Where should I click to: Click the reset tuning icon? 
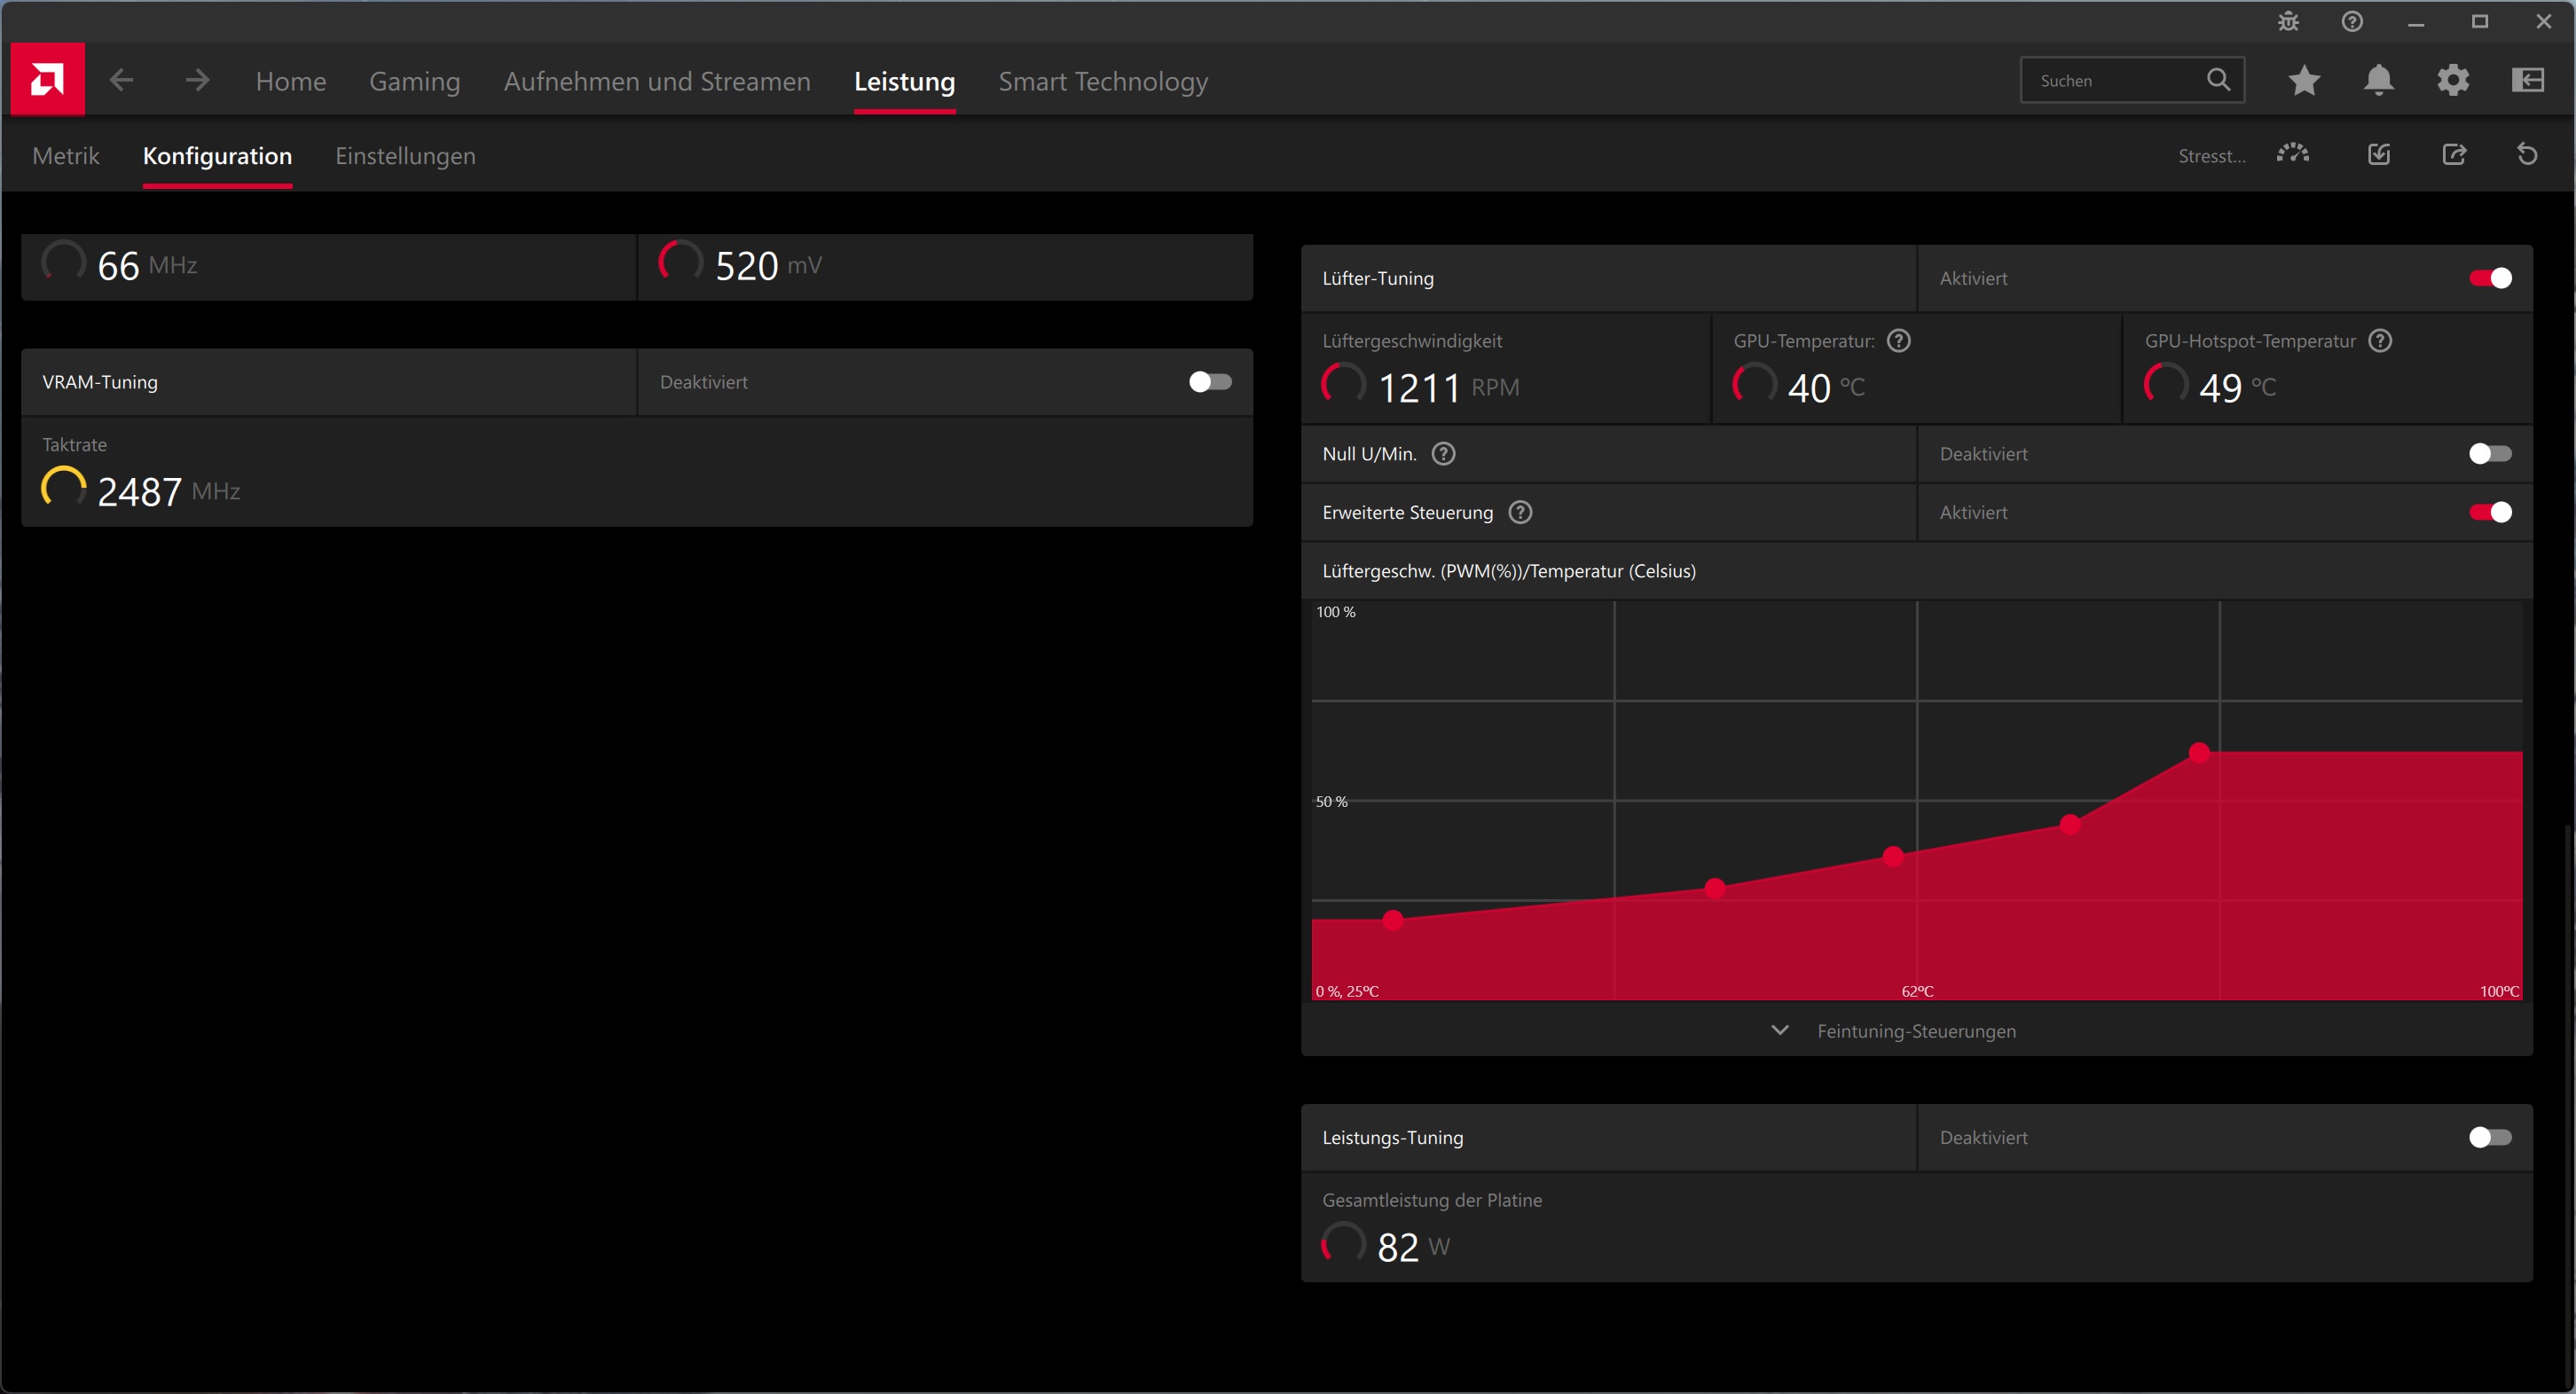(2527, 154)
